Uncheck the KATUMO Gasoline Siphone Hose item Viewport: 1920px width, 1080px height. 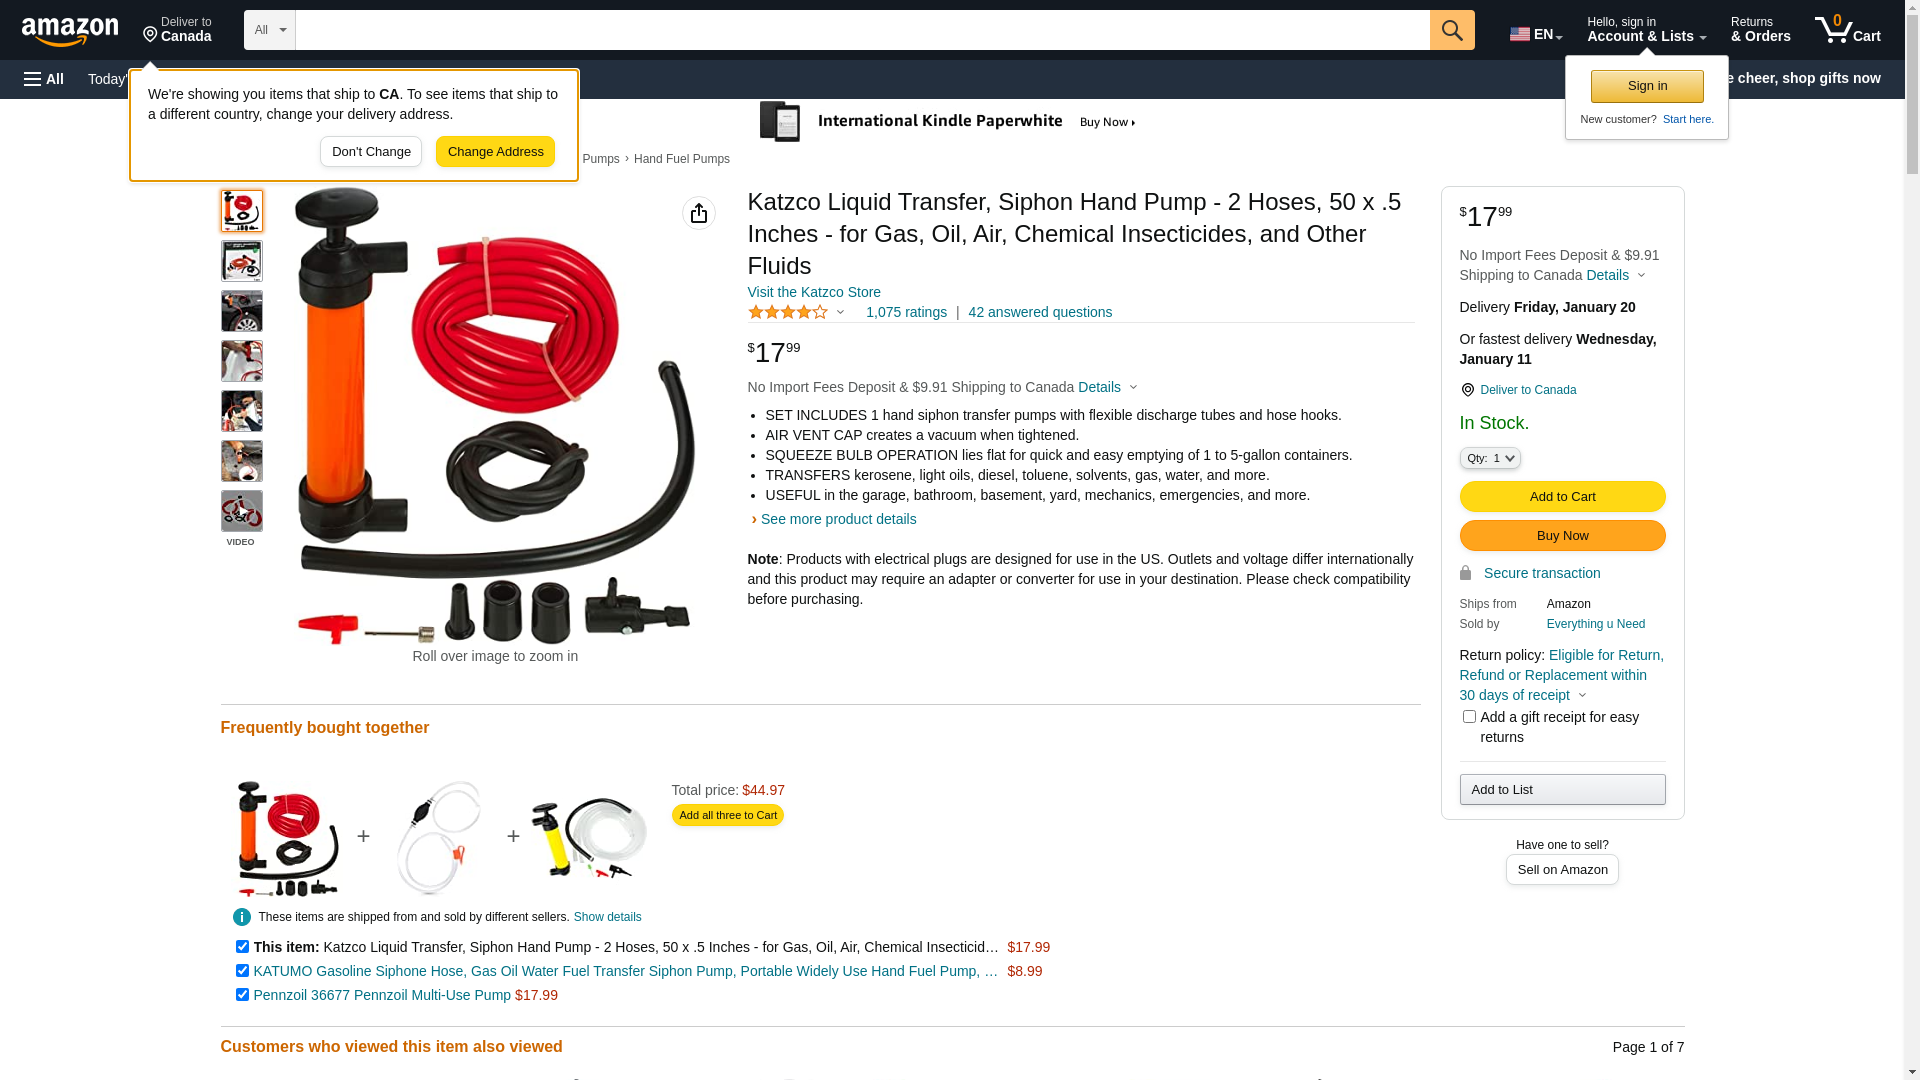point(242,971)
